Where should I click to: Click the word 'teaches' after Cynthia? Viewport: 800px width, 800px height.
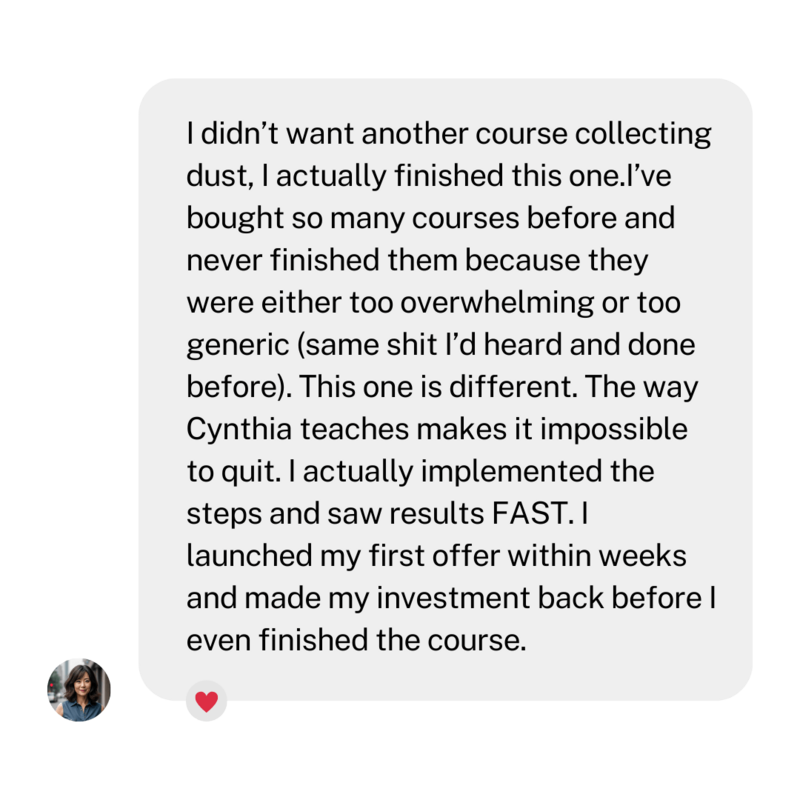355,429
